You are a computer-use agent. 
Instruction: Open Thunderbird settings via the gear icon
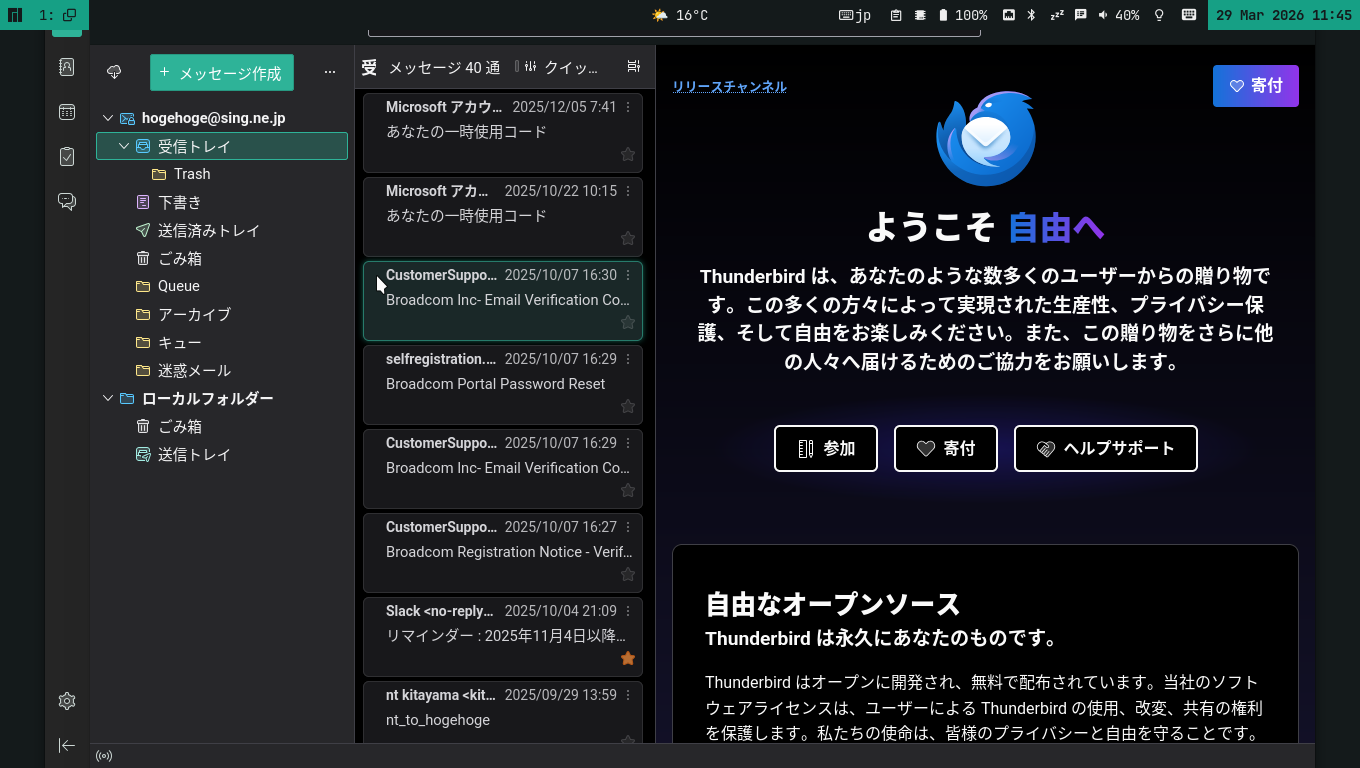pos(66,701)
